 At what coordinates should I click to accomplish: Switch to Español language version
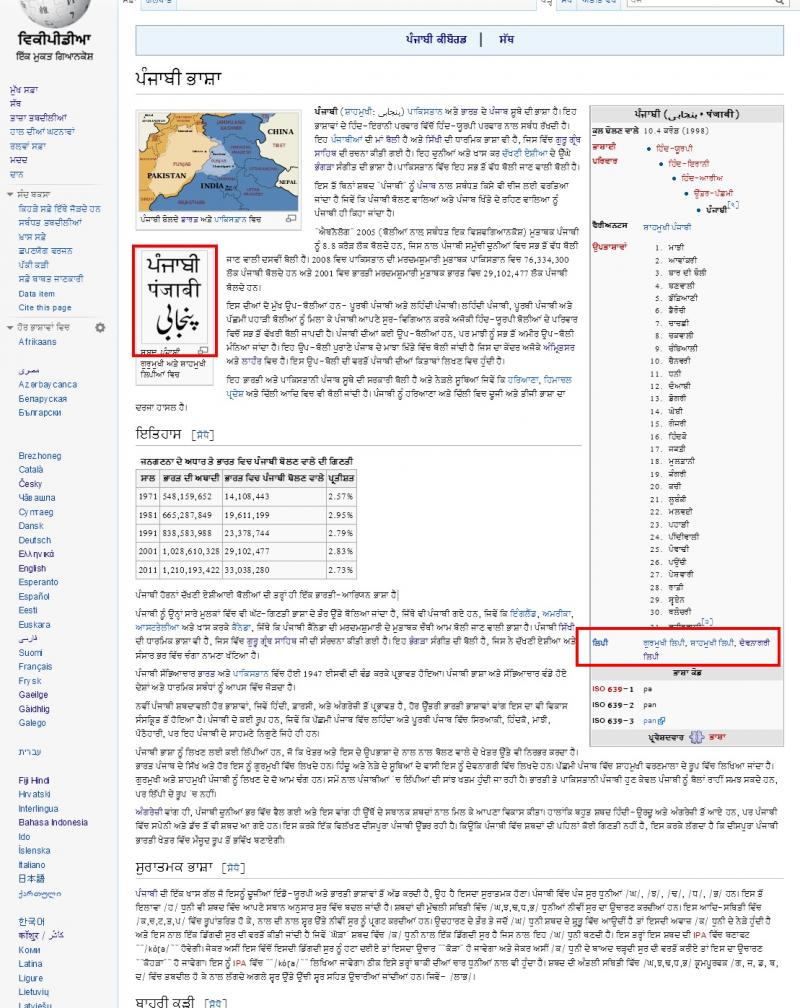34,597
